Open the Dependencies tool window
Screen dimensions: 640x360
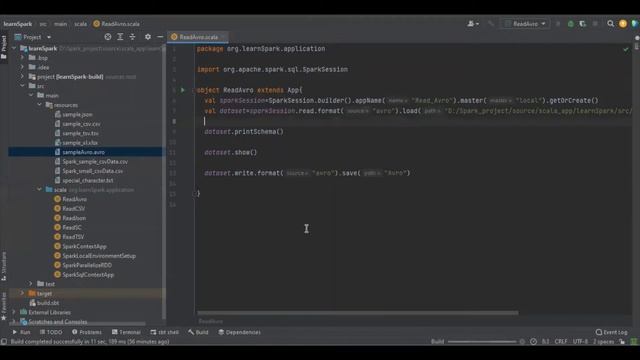239,332
